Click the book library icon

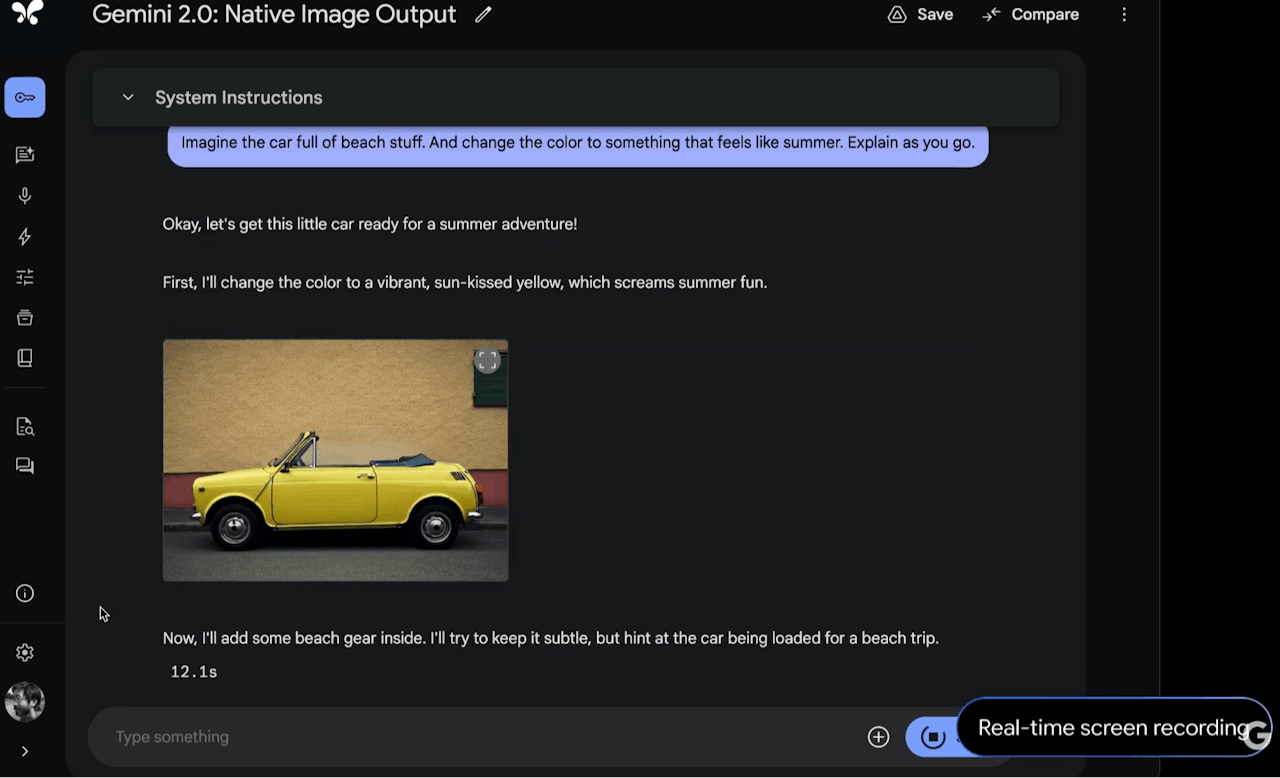point(25,358)
